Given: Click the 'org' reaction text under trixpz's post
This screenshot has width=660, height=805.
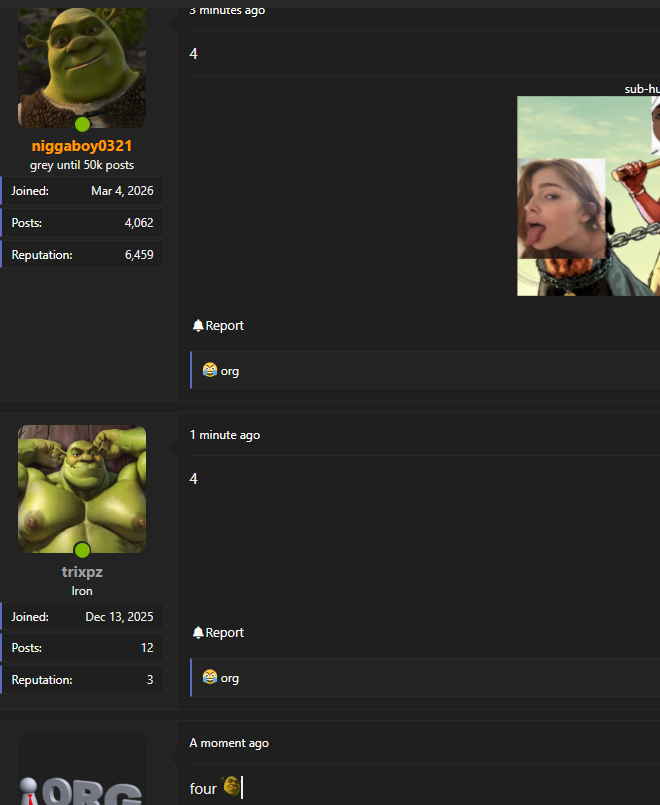Looking at the screenshot, I should point(229,678).
